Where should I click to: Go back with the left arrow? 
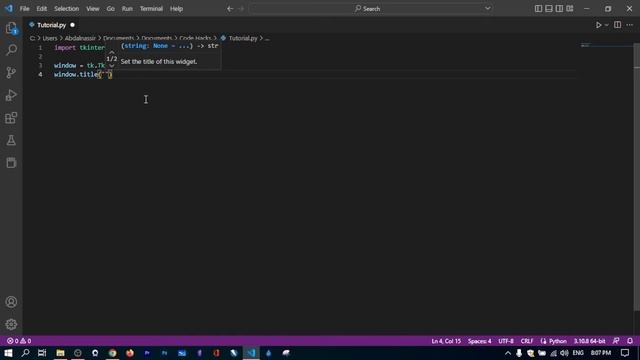pos(230,9)
